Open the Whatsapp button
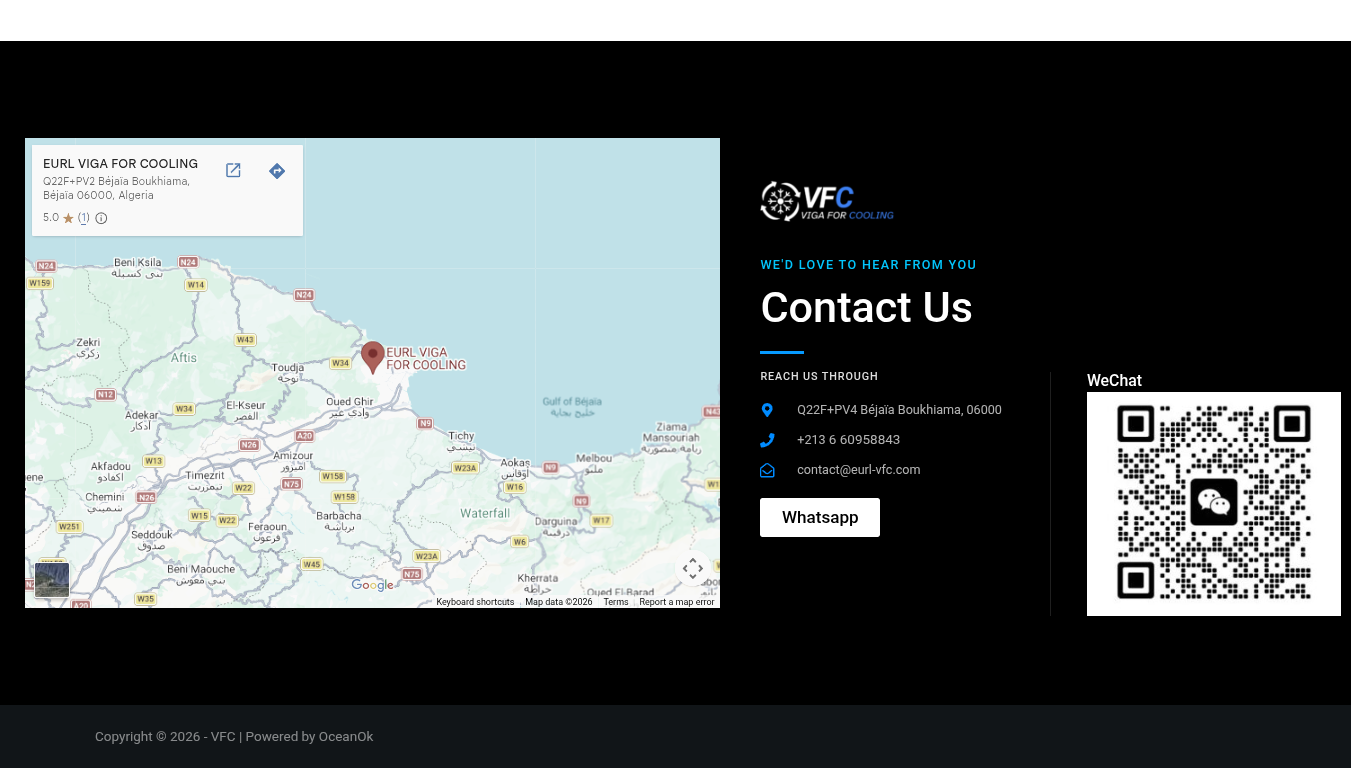This screenshot has width=1351, height=768. (x=820, y=517)
